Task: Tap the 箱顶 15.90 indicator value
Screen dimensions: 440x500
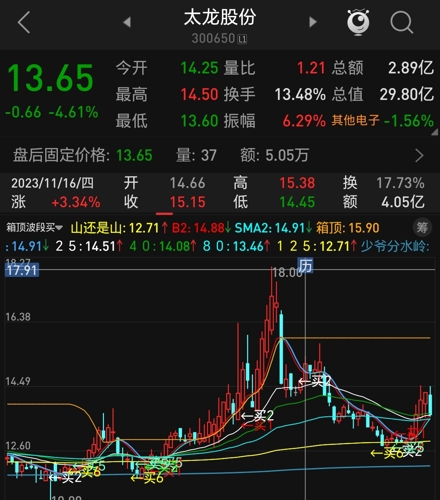Action: (348, 228)
